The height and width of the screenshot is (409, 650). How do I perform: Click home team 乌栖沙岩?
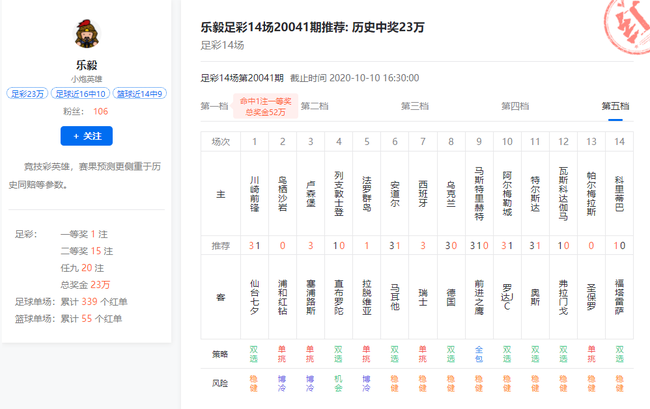tap(282, 194)
